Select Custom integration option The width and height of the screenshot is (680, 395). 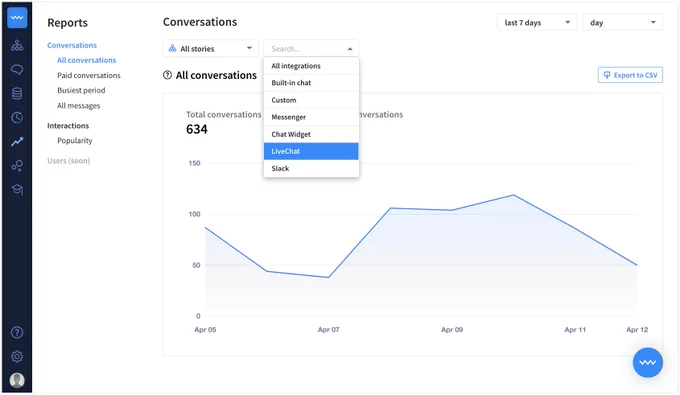(311, 100)
